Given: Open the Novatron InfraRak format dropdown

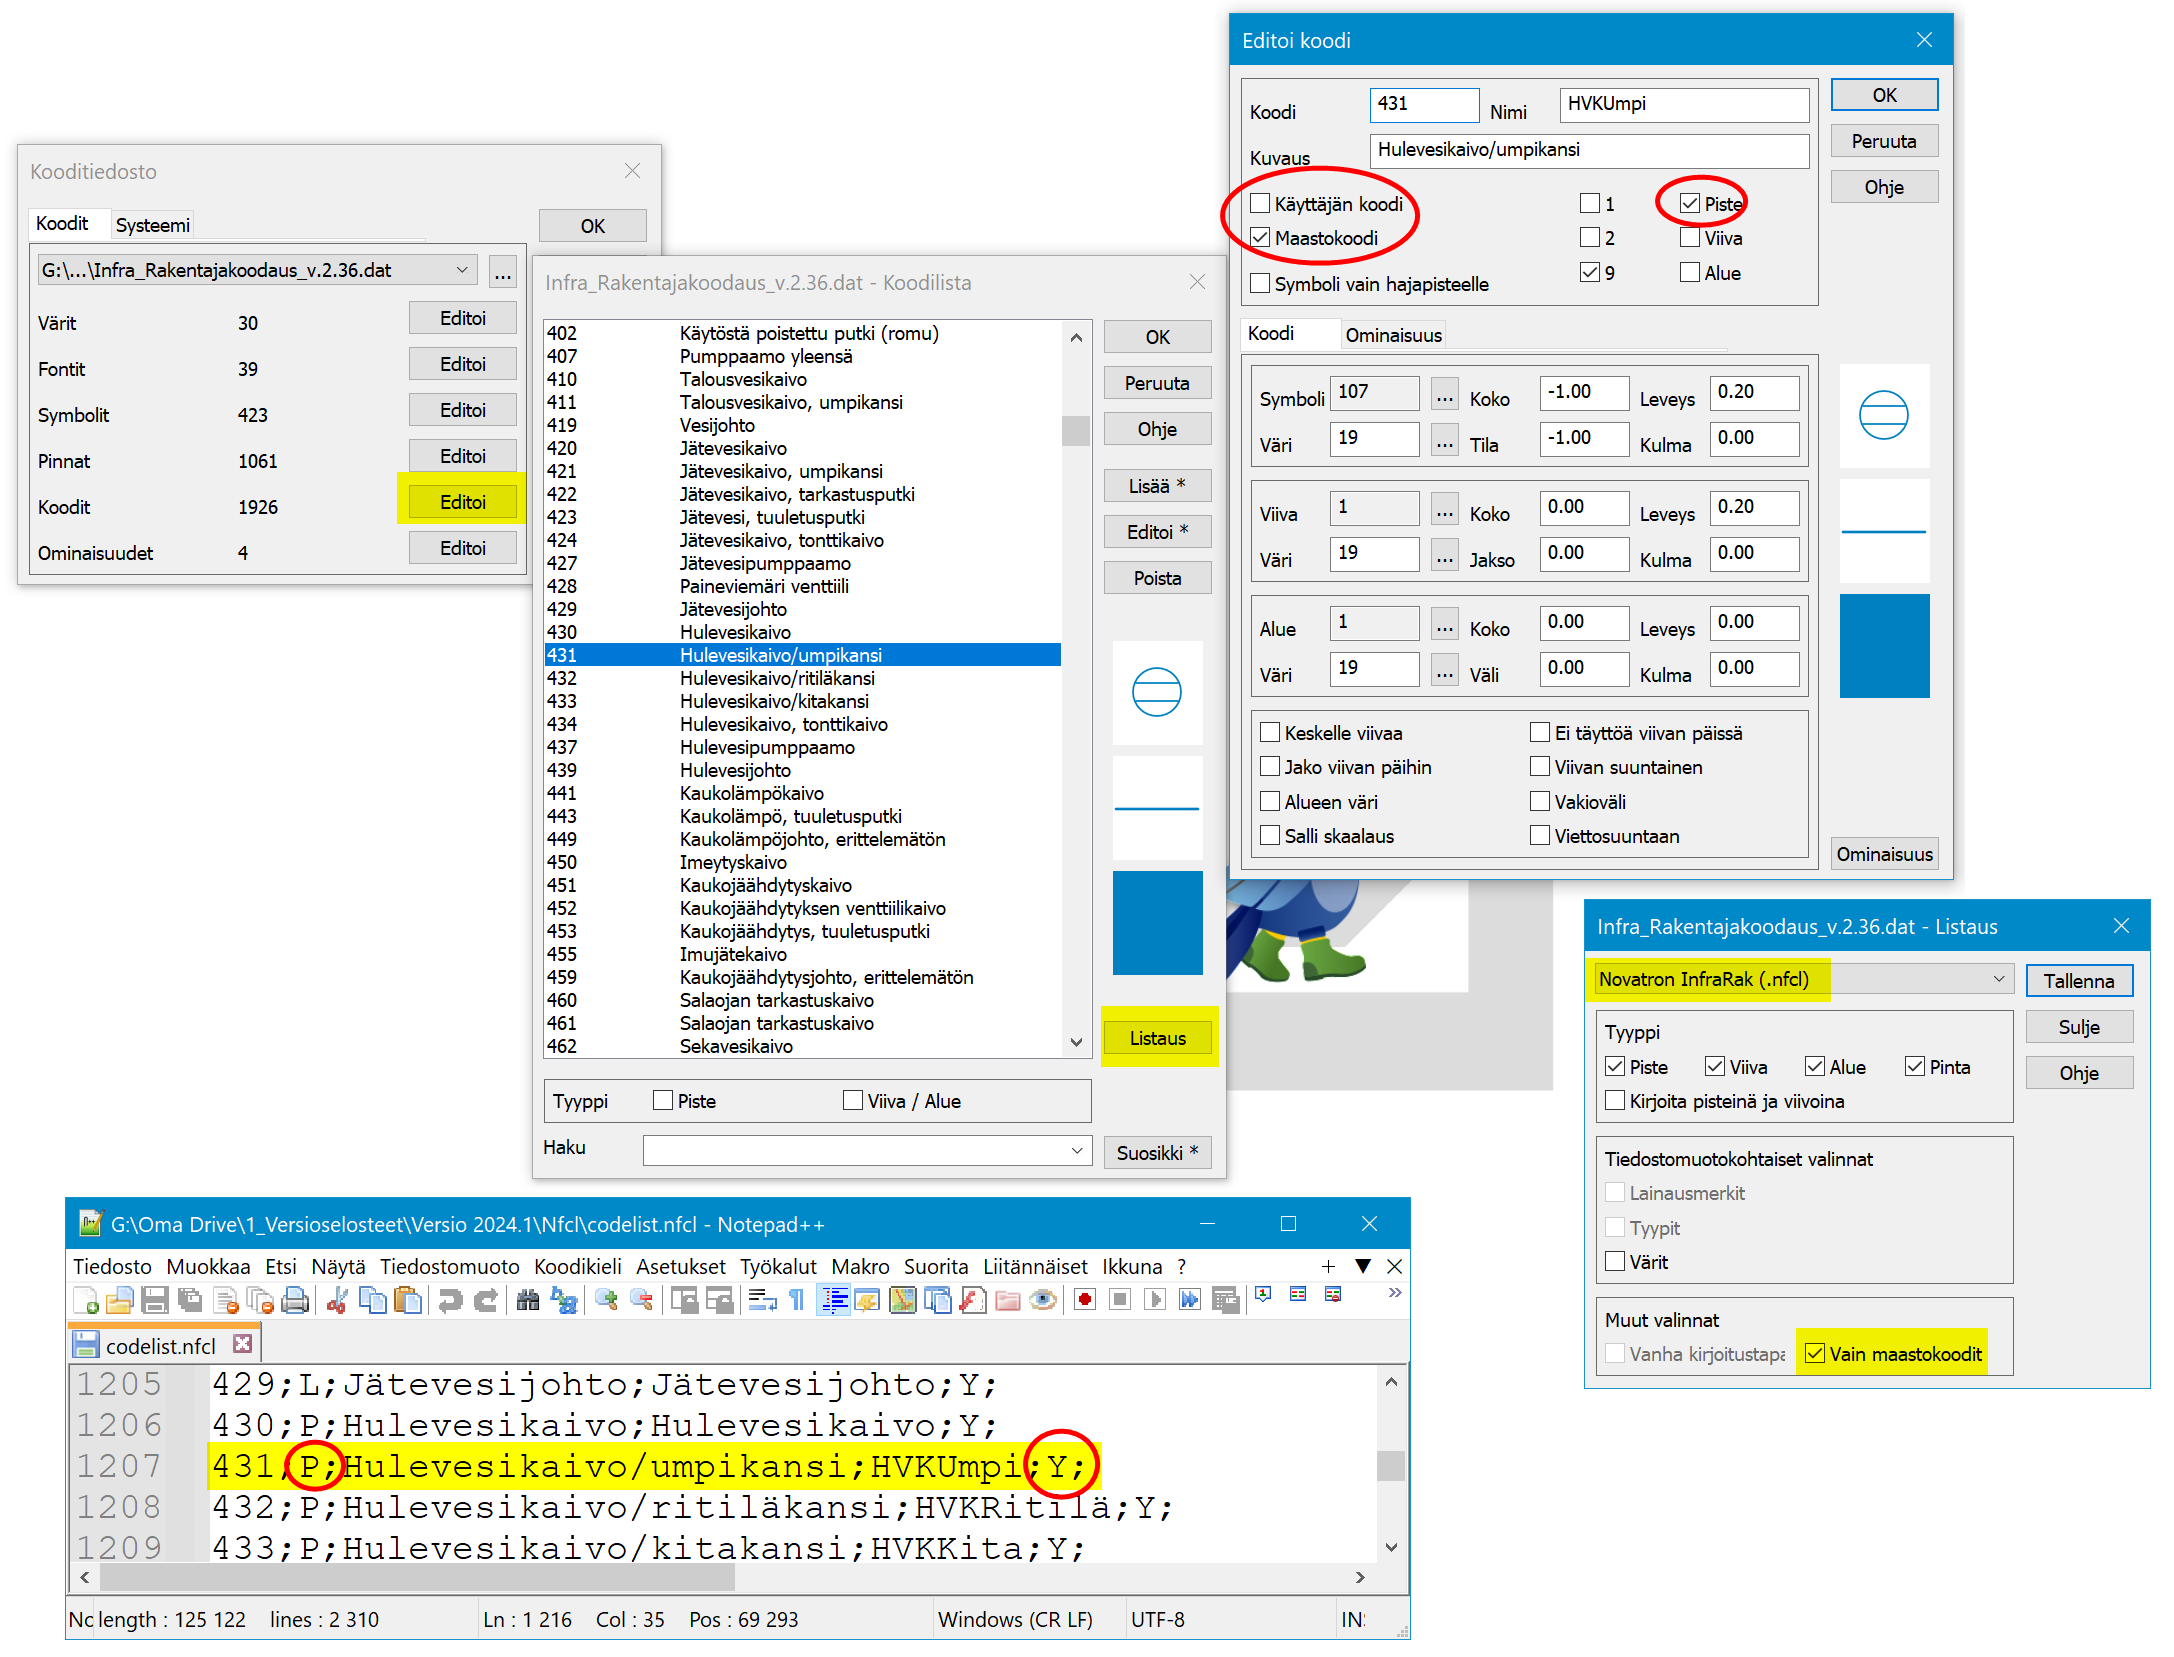Looking at the screenshot, I should (1998, 979).
